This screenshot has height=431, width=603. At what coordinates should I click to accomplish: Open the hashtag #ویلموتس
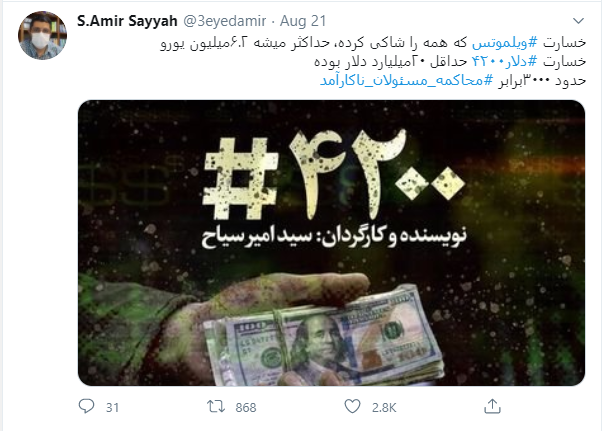(504, 43)
